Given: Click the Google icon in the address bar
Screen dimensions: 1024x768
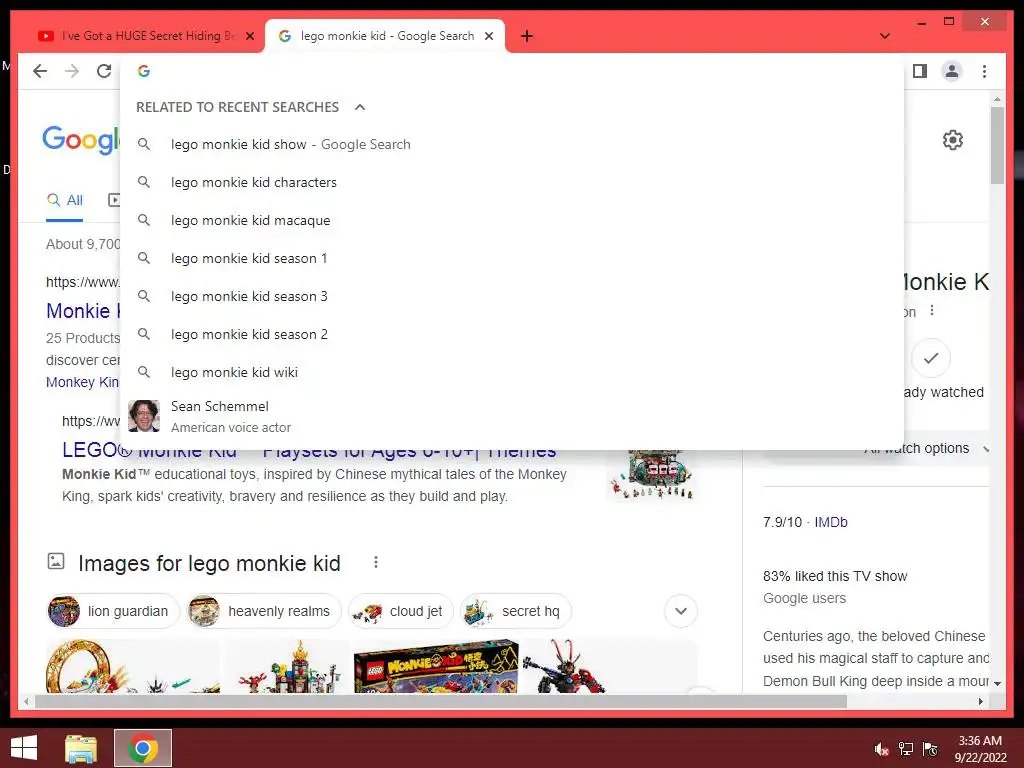Looking at the screenshot, I should (144, 71).
